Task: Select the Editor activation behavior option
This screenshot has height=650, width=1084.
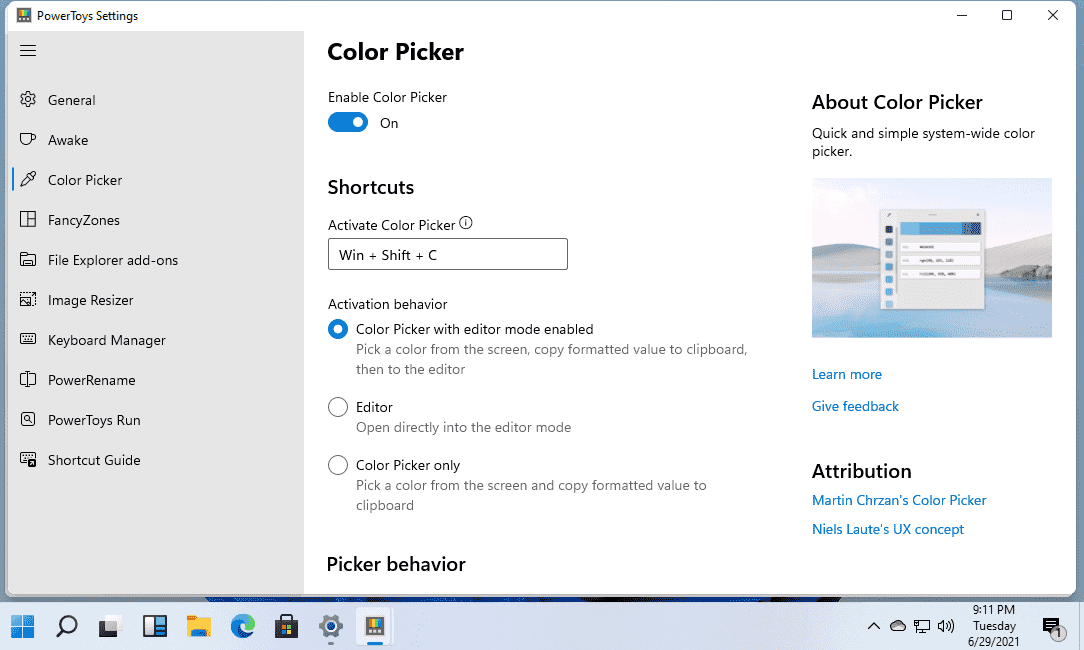Action: pyautogui.click(x=338, y=407)
